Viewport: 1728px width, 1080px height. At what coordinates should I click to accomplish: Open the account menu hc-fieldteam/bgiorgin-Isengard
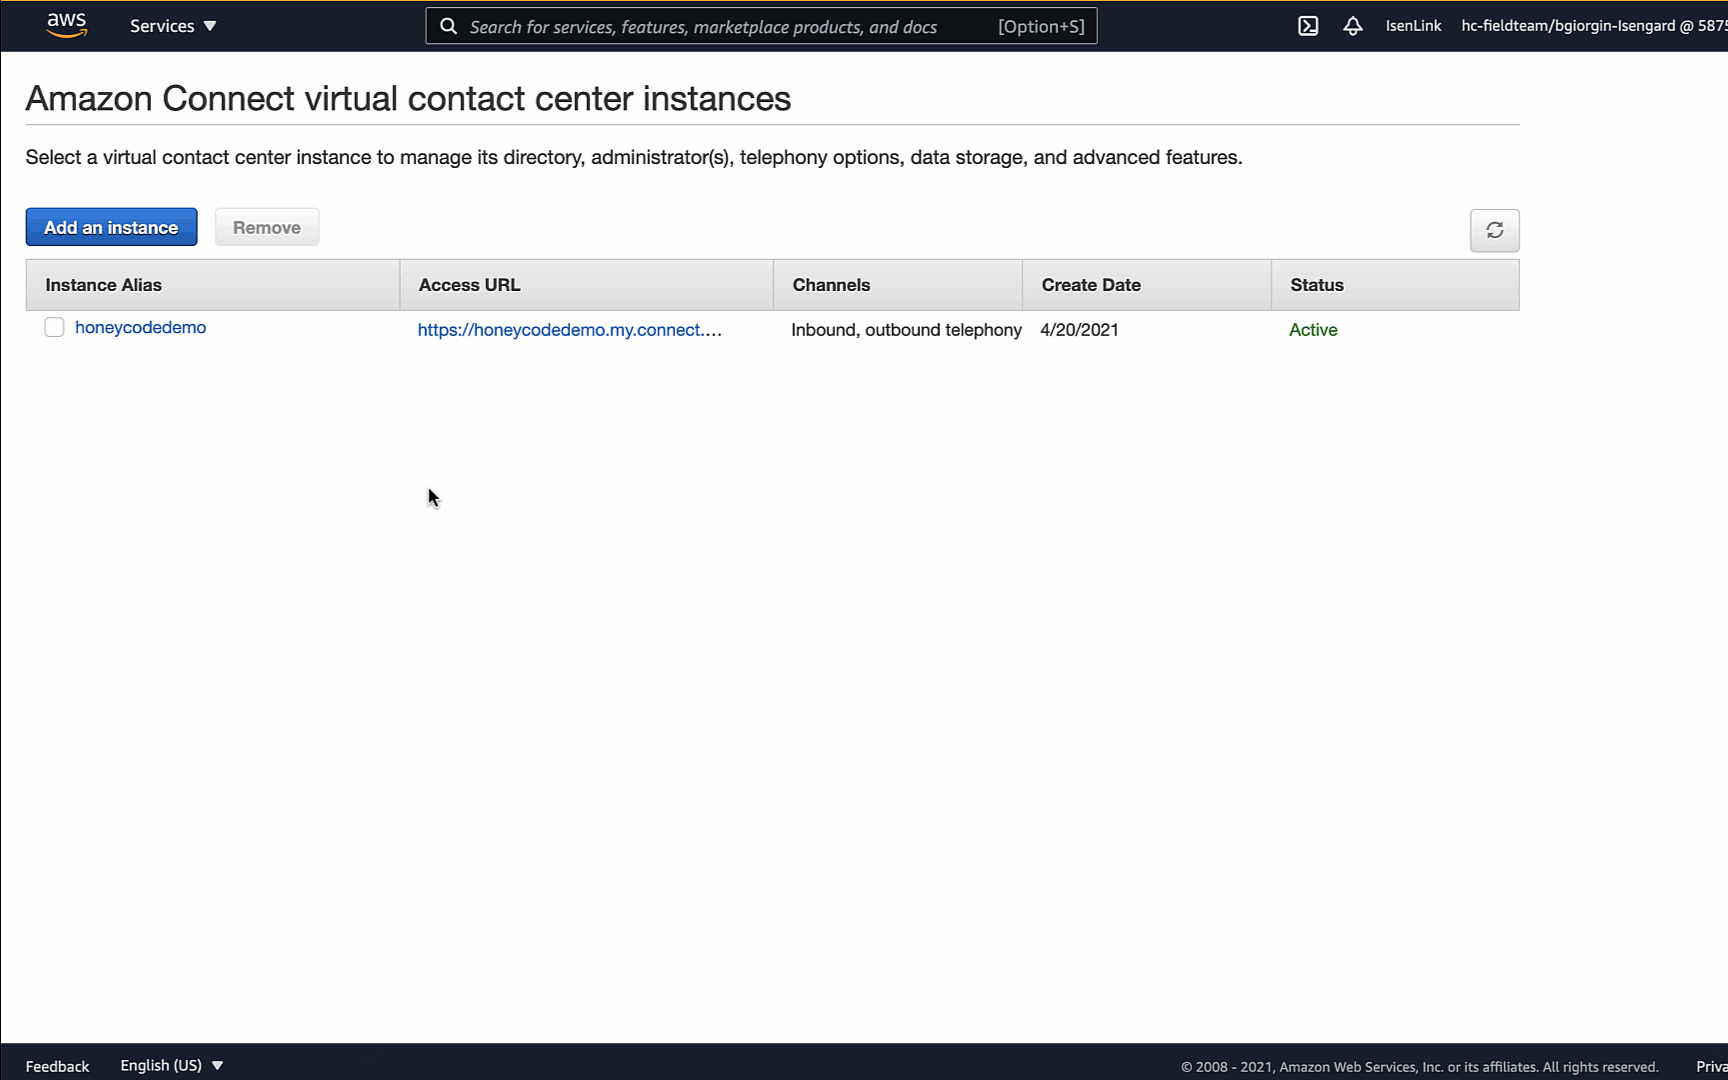coord(1594,26)
